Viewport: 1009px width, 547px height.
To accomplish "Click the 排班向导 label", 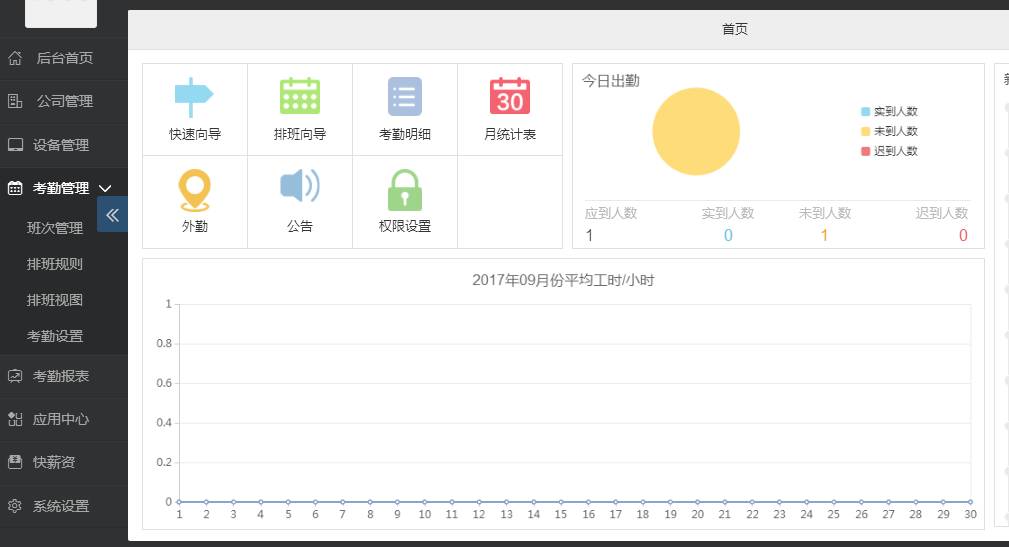I will [x=300, y=134].
